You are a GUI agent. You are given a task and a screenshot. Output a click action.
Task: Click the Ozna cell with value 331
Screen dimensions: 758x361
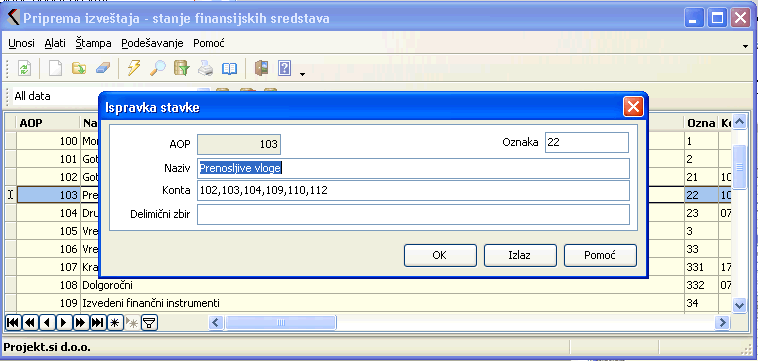pos(700,267)
